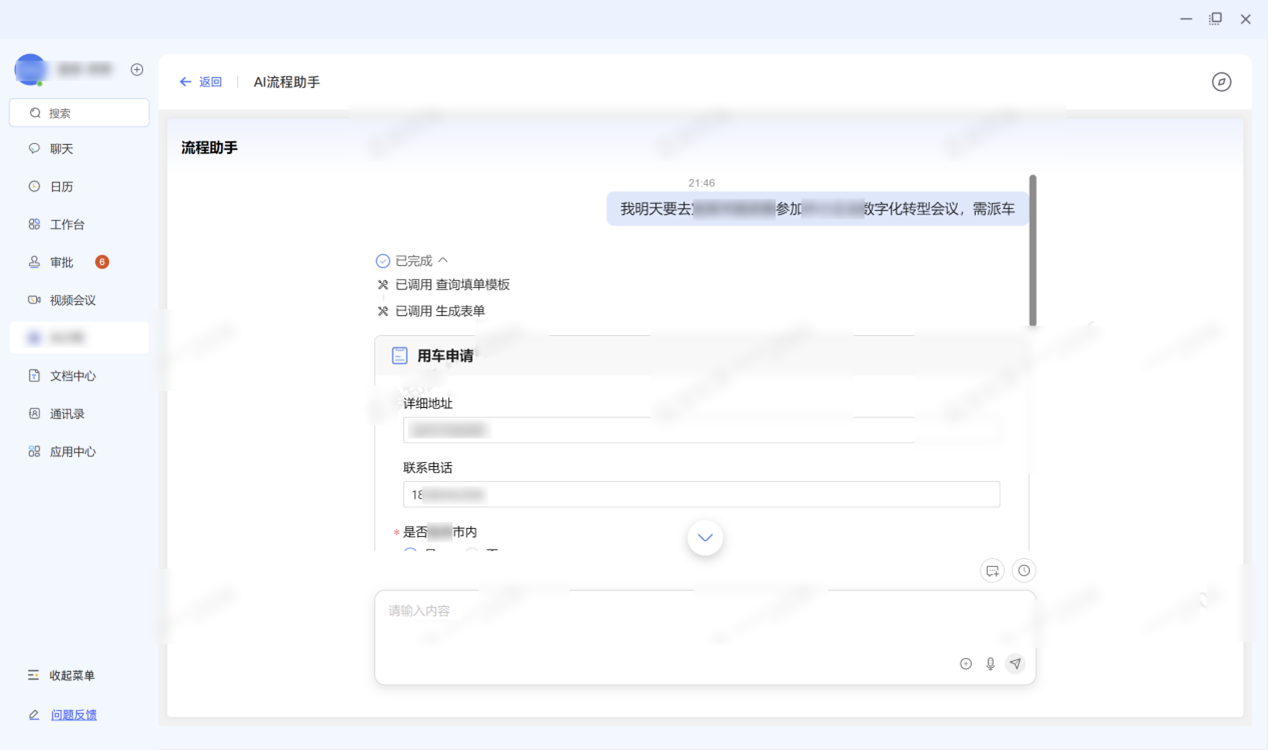Expand the form using the blue down chevron
Viewport: 1268px width, 750px height.
tap(705, 537)
